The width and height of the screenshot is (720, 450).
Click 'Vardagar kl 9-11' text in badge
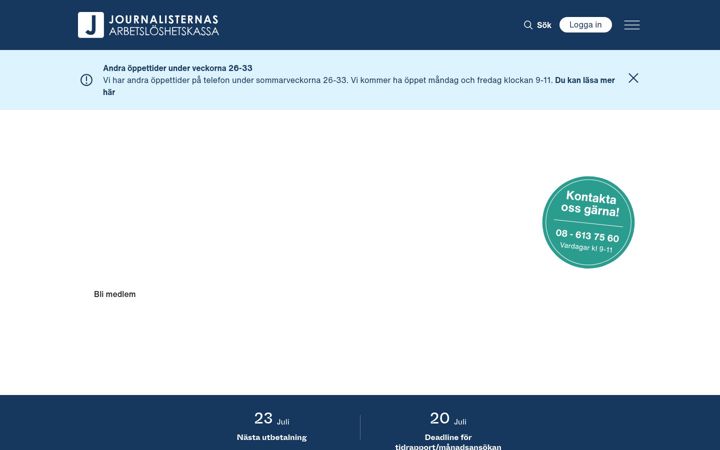(586, 248)
